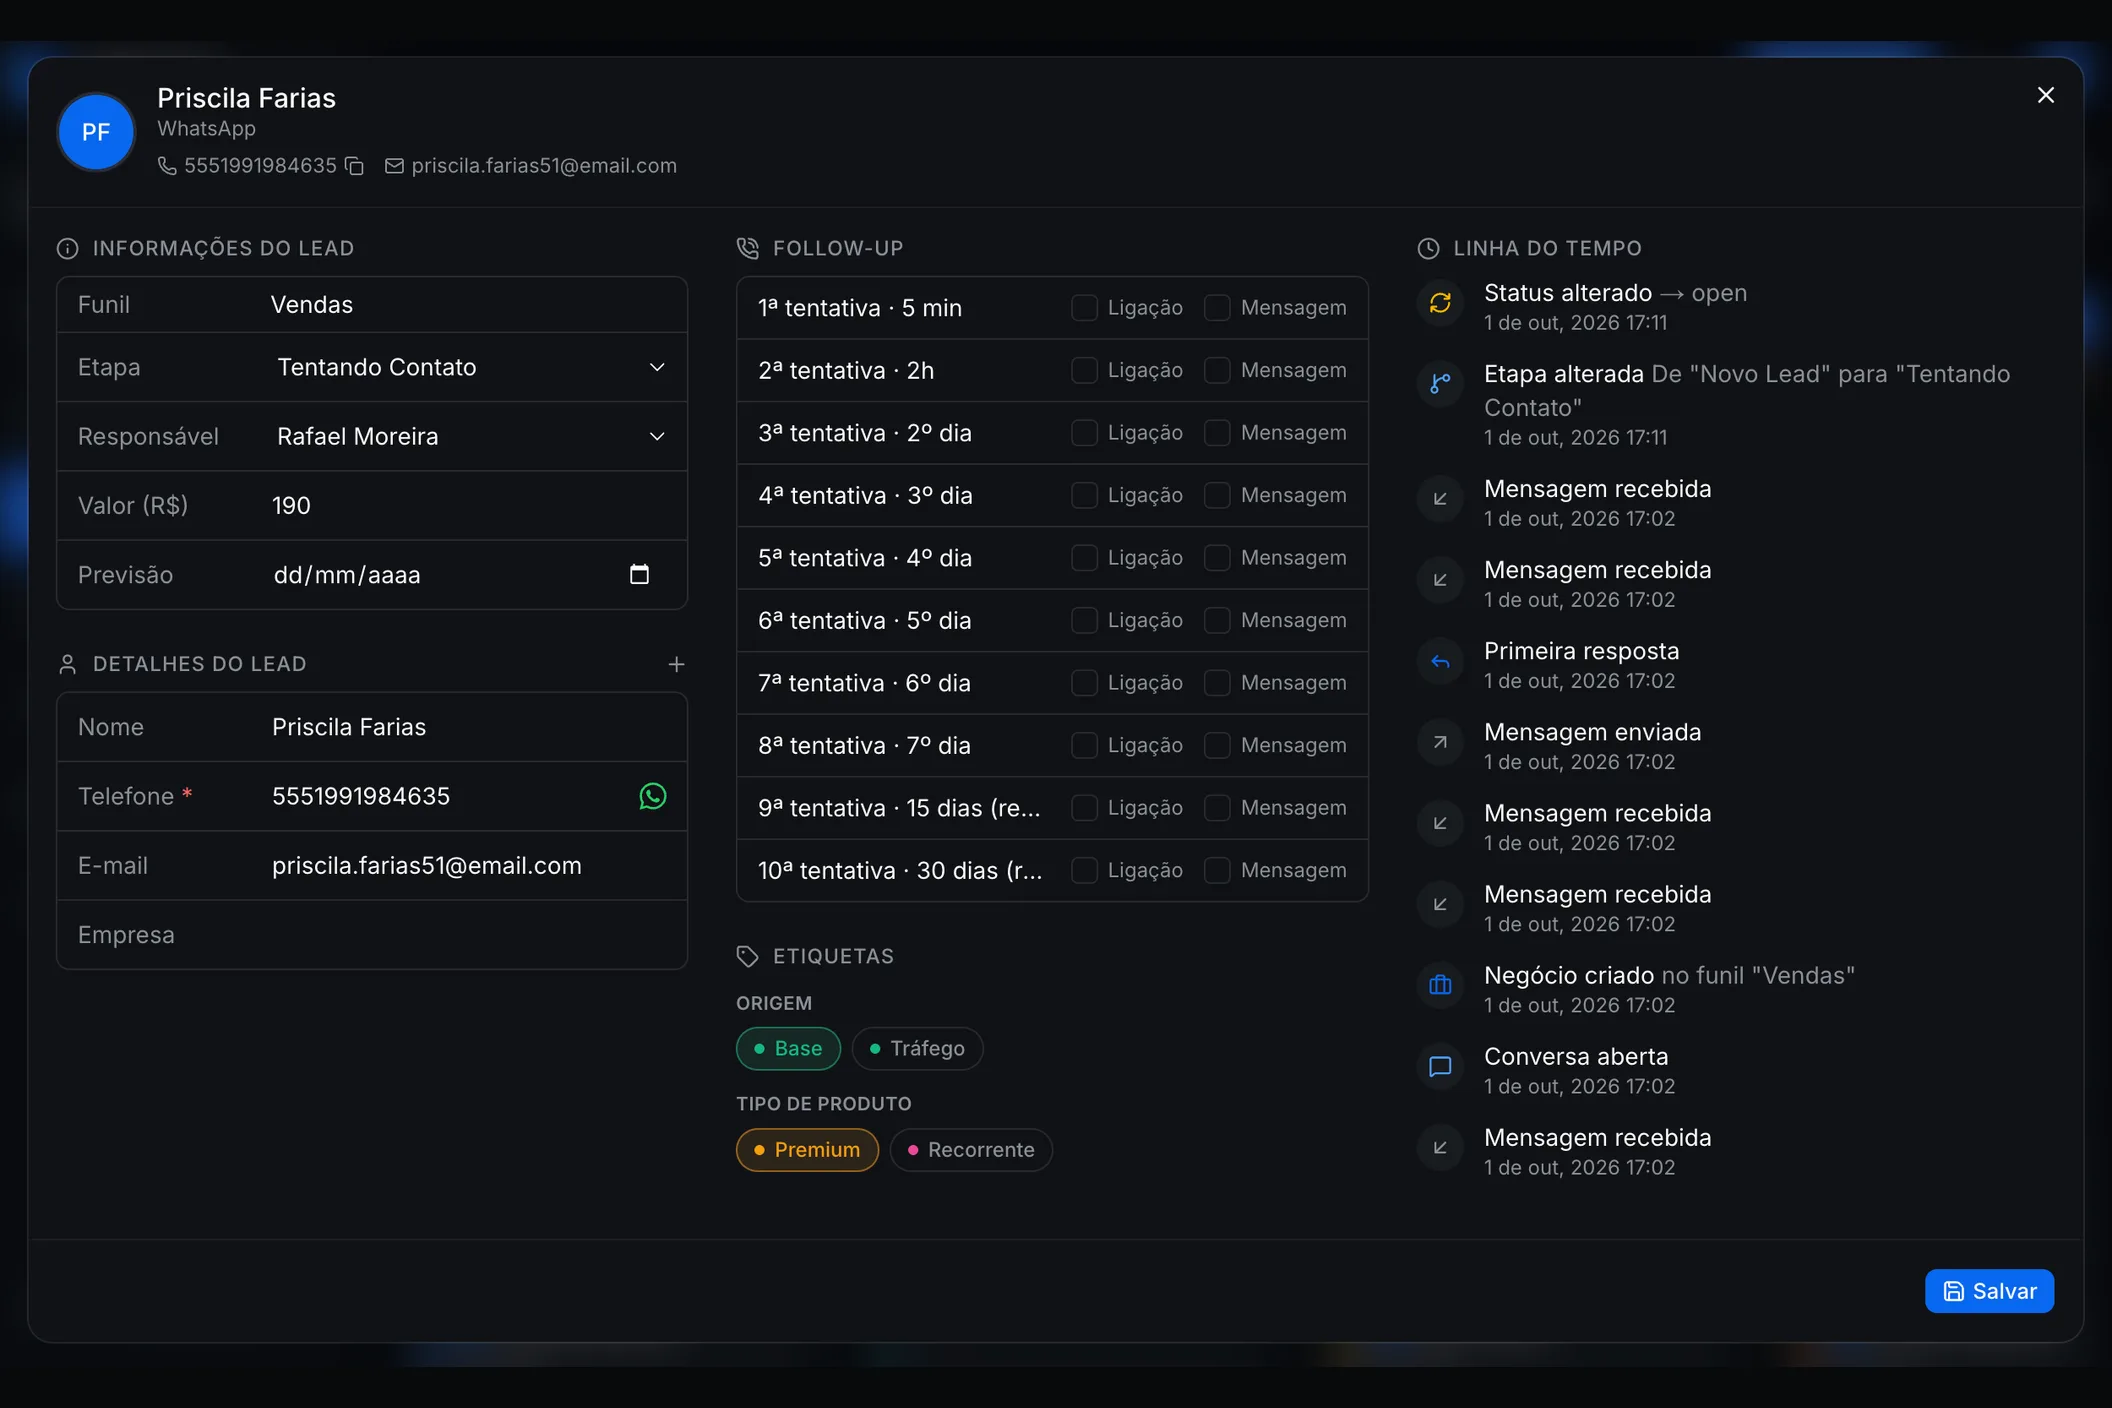2112x1408 pixels.
Task: Click the email envelope icon in header
Action: pyautogui.click(x=394, y=166)
